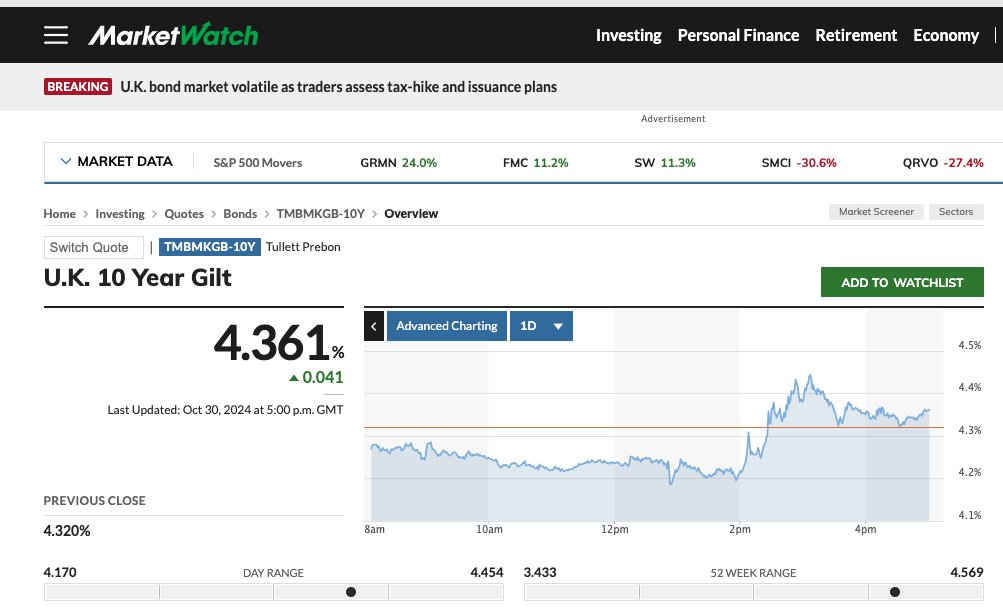Click the 52 week high 4.569
1003x616 pixels.
coord(967,573)
